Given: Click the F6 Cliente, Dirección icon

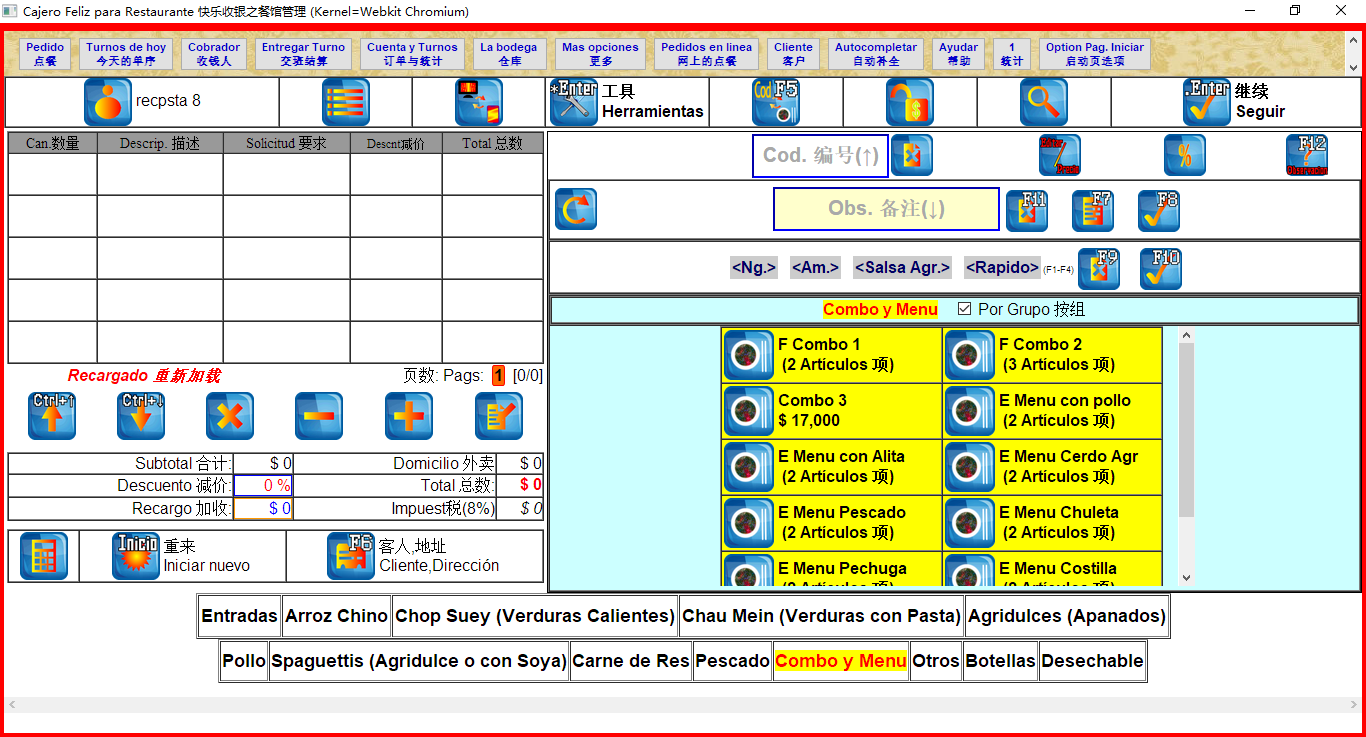Looking at the screenshot, I should point(351,556).
